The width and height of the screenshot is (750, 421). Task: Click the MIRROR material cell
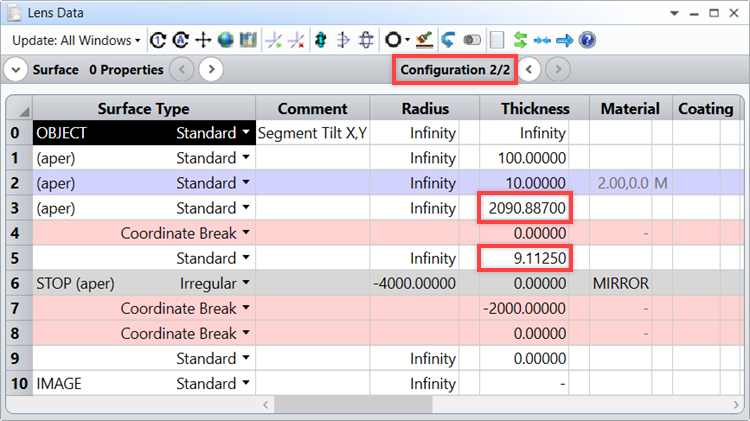(621, 283)
